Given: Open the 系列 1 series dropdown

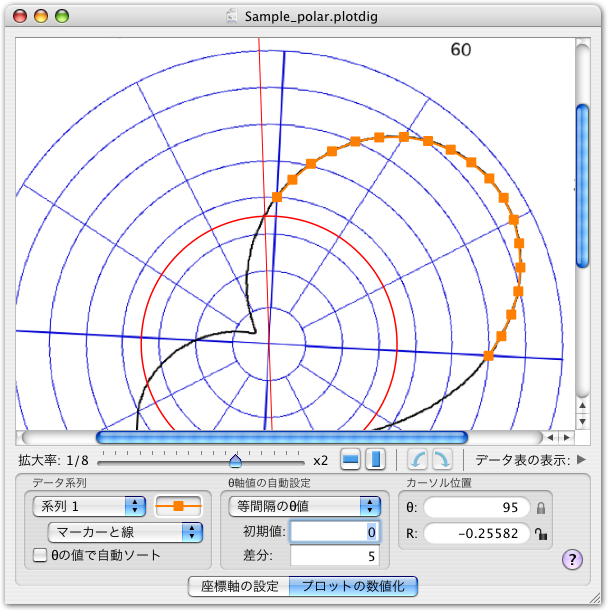Looking at the screenshot, I should 89,506.
